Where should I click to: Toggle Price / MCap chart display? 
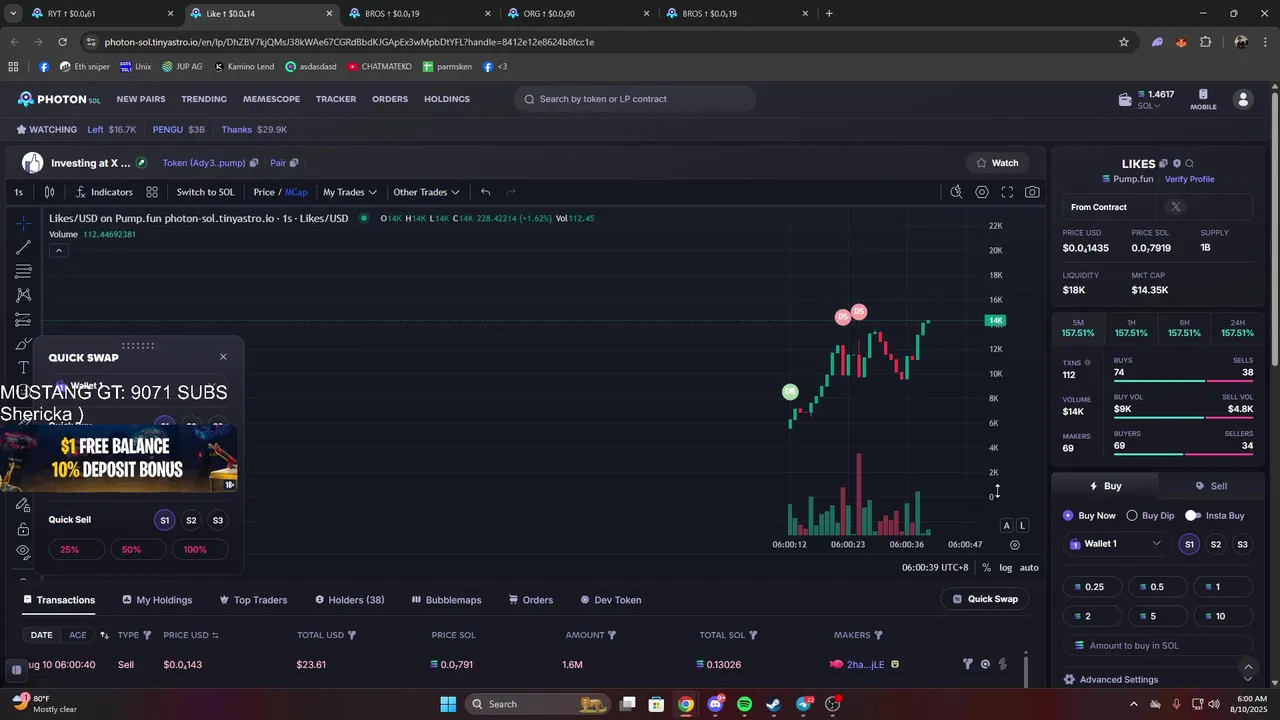coord(280,192)
